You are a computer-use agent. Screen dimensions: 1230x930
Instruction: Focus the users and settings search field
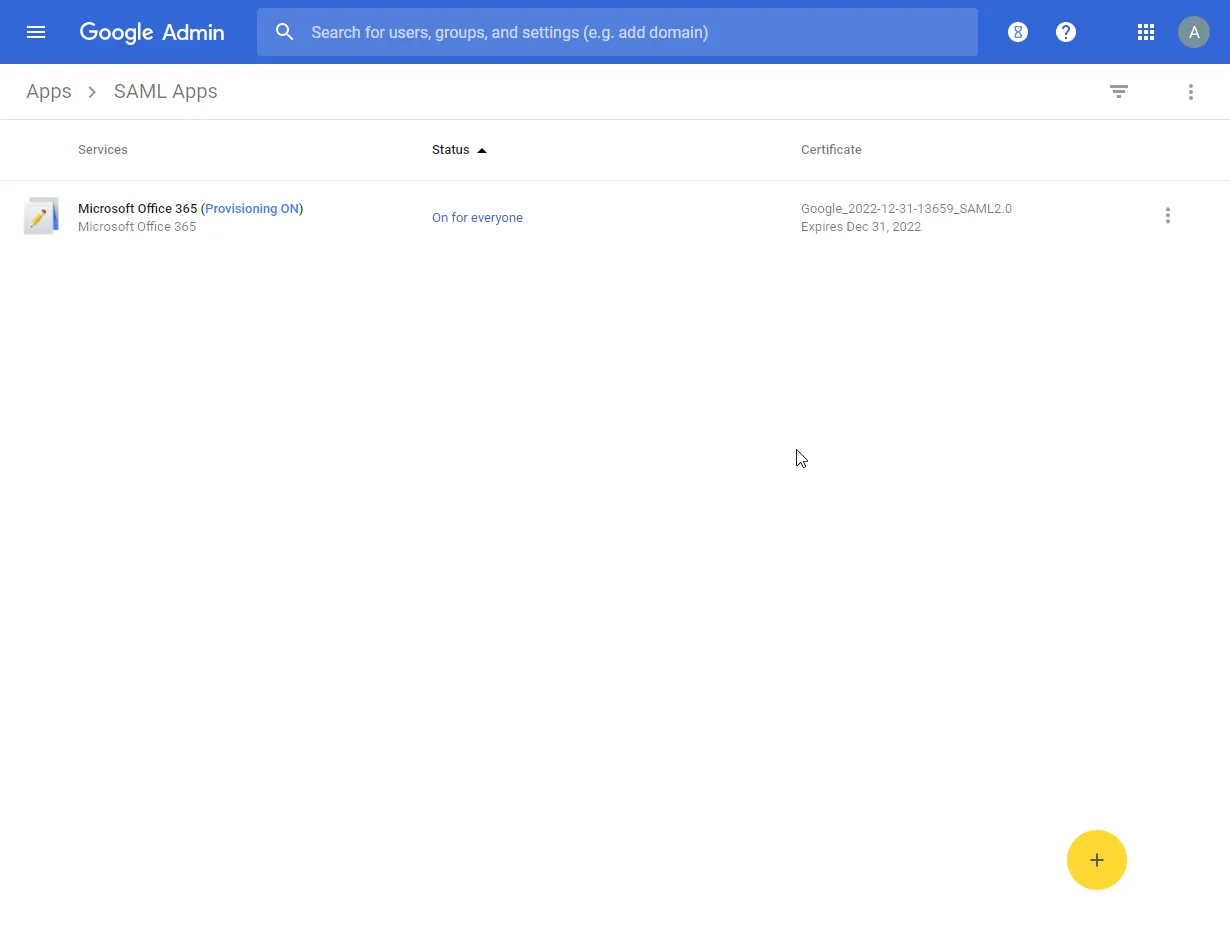pyautogui.click(x=617, y=32)
